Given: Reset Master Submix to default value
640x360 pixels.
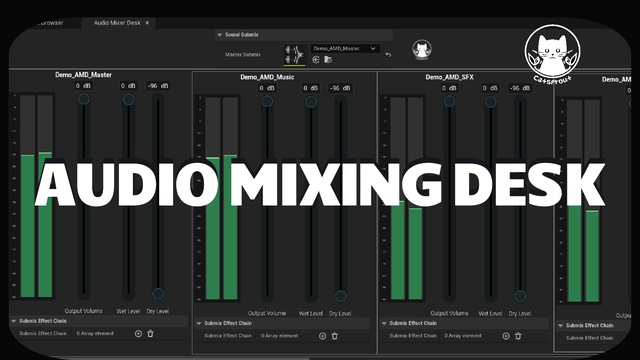Looking at the screenshot, I should pyautogui.click(x=388, y=55).
